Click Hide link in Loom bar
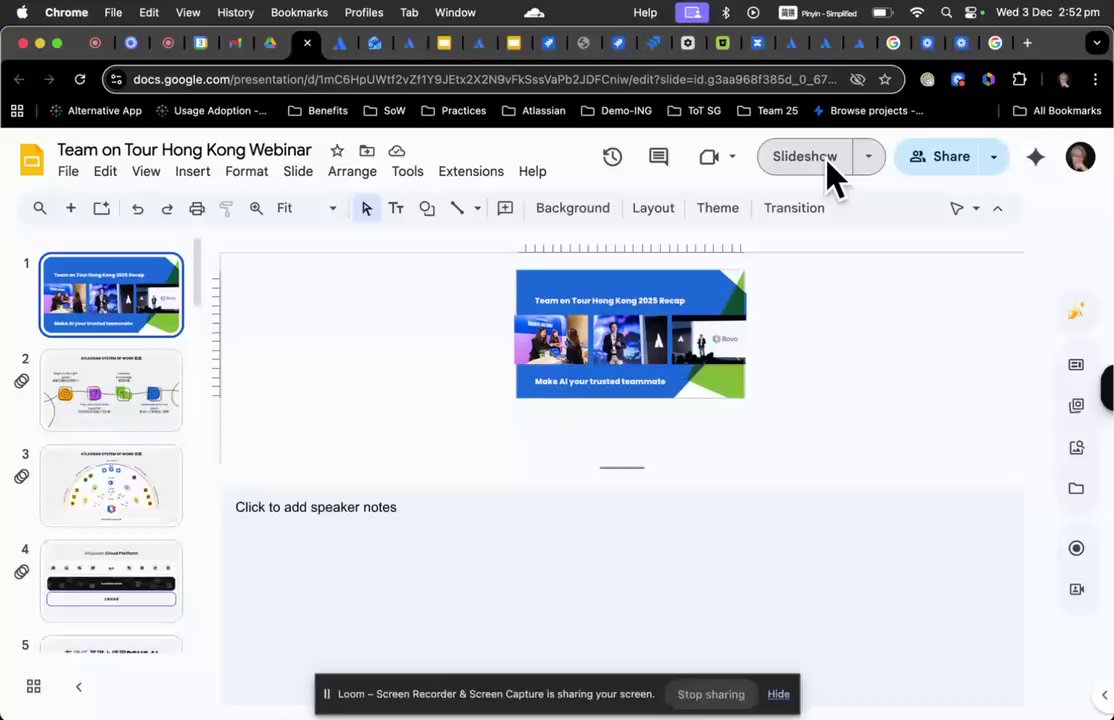Viewport: 1114px width, 720px height. [x=779, y=694]
